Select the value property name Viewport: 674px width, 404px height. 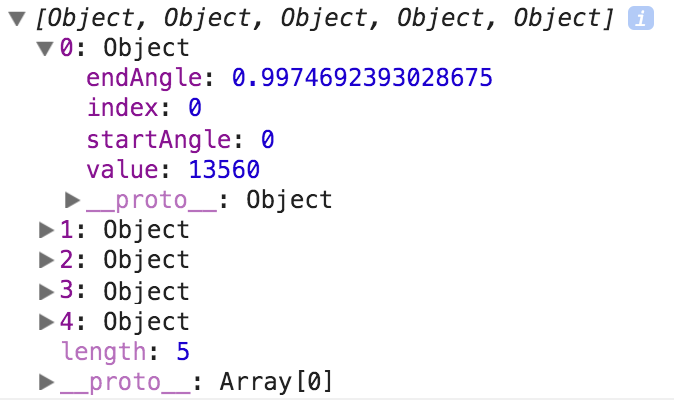[x=122, y=169]
